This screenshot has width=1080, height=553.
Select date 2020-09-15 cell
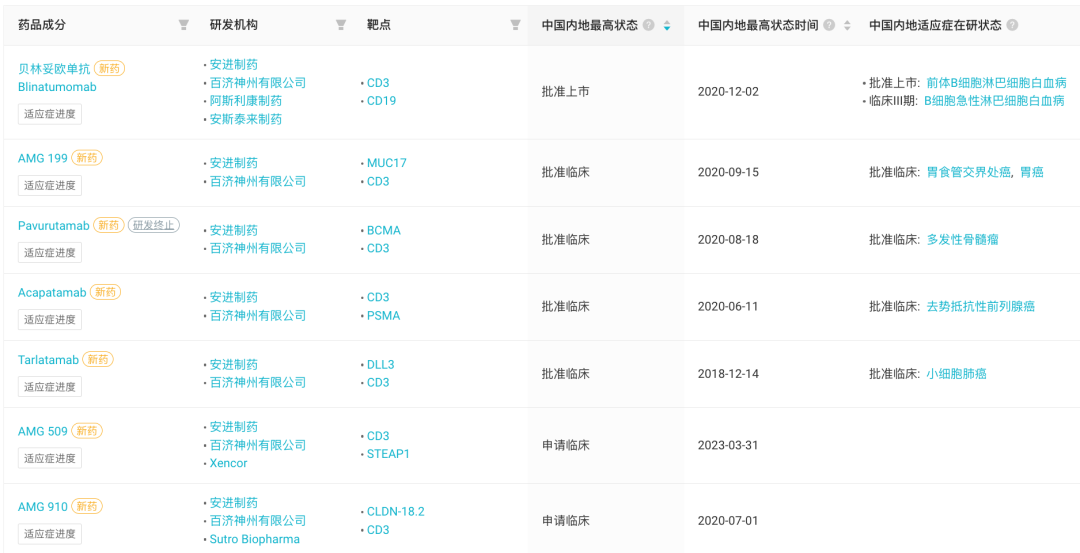click(728, 172)
